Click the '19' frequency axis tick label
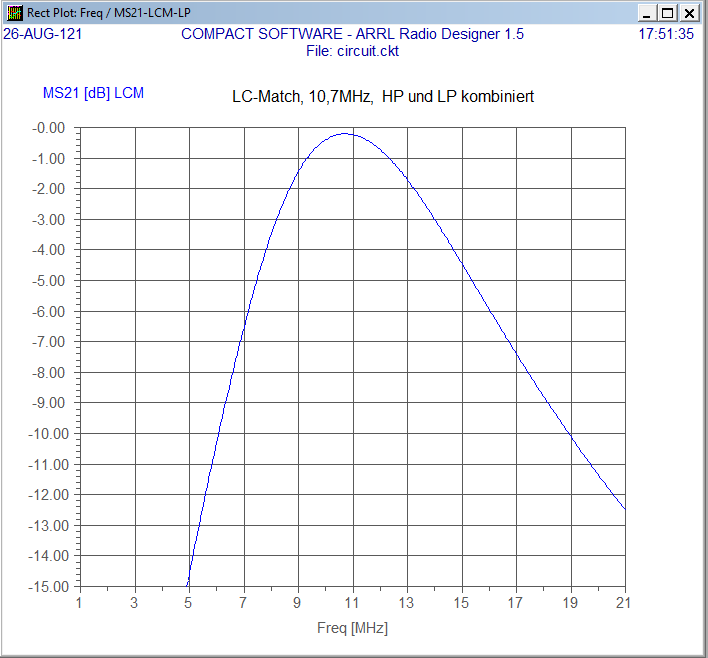Screen dimensions: 708x658 (x=570, y=603)
